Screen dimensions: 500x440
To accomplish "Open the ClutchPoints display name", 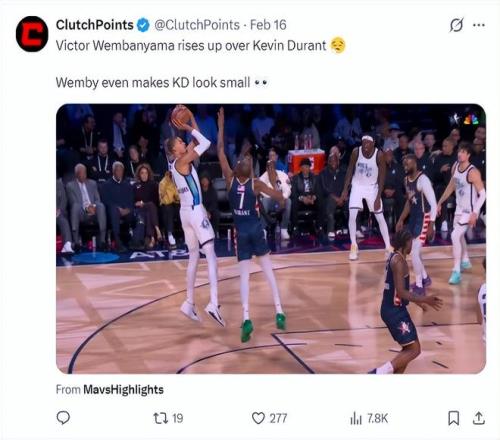I will [95, 25].
